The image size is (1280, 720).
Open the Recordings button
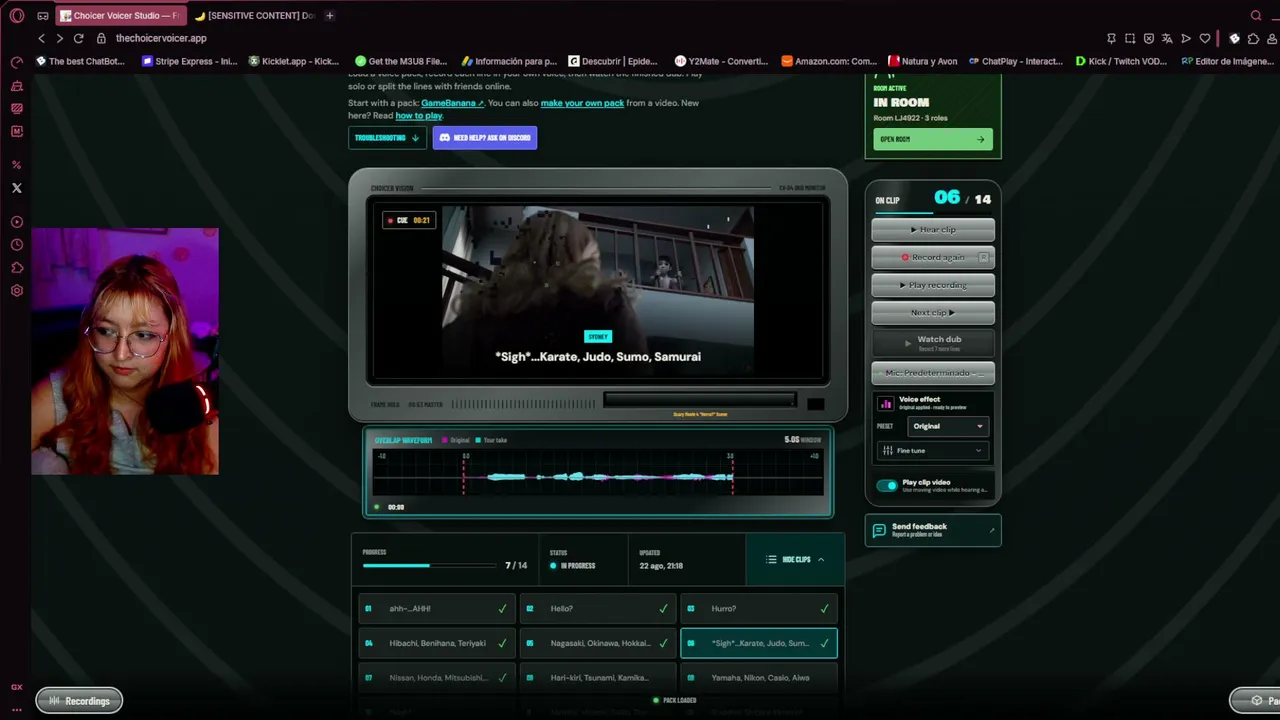pyautogui.click(x=79, y=701)
